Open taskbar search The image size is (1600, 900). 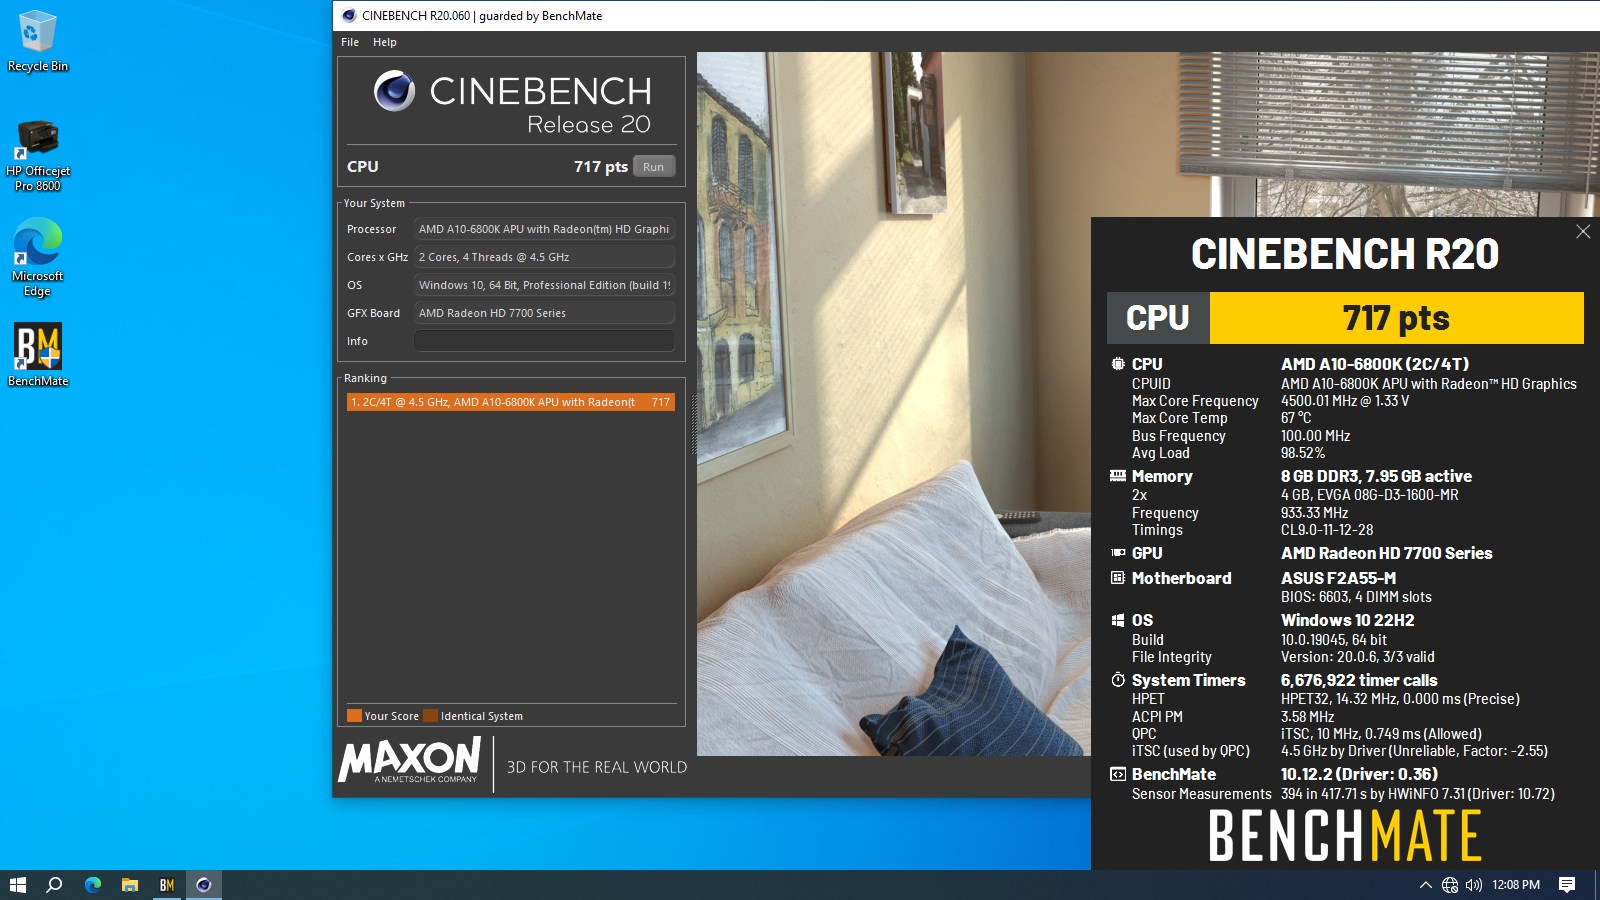coord(55,885)
